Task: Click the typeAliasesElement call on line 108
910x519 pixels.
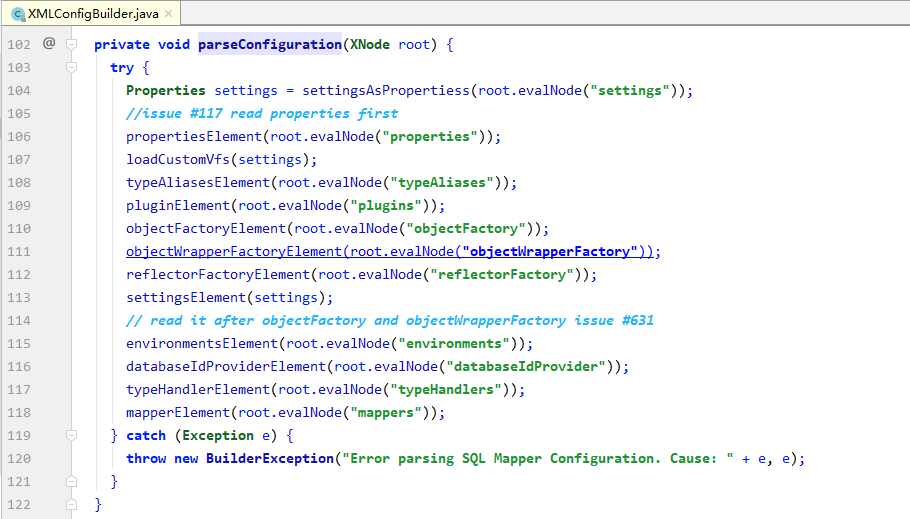Action: pyautogui.click(x=198, y=182)
